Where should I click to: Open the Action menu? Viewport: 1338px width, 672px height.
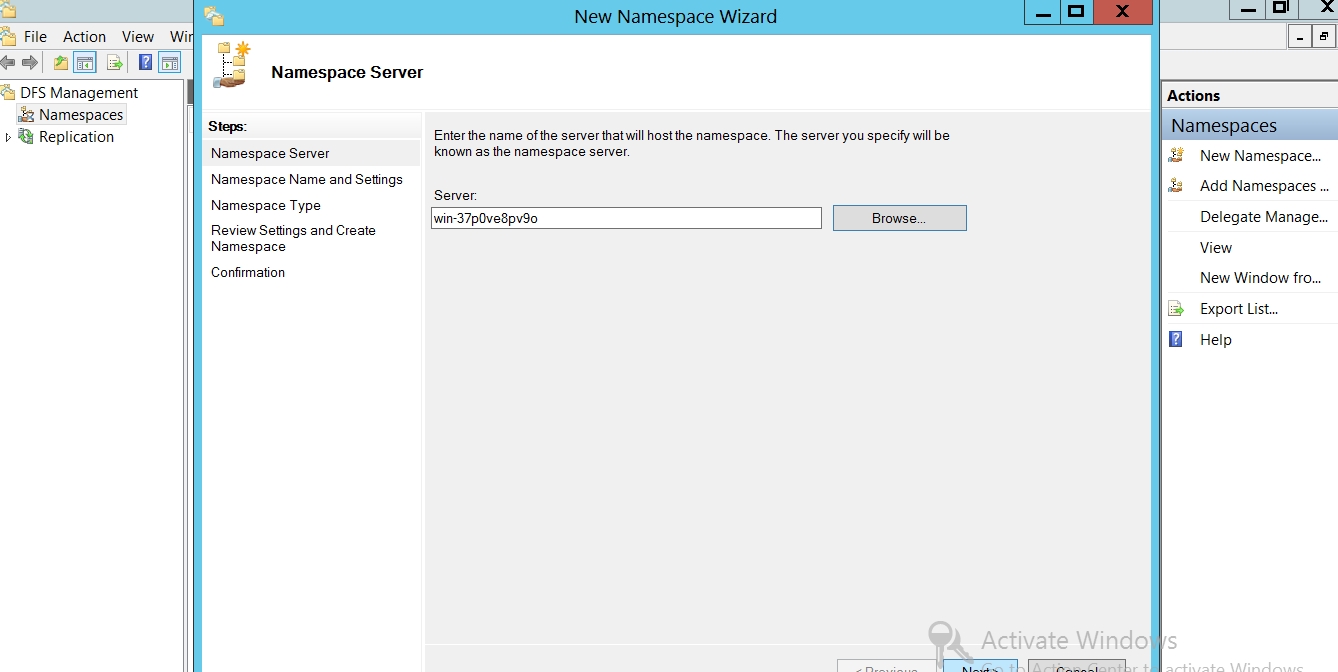pos(84,36)
